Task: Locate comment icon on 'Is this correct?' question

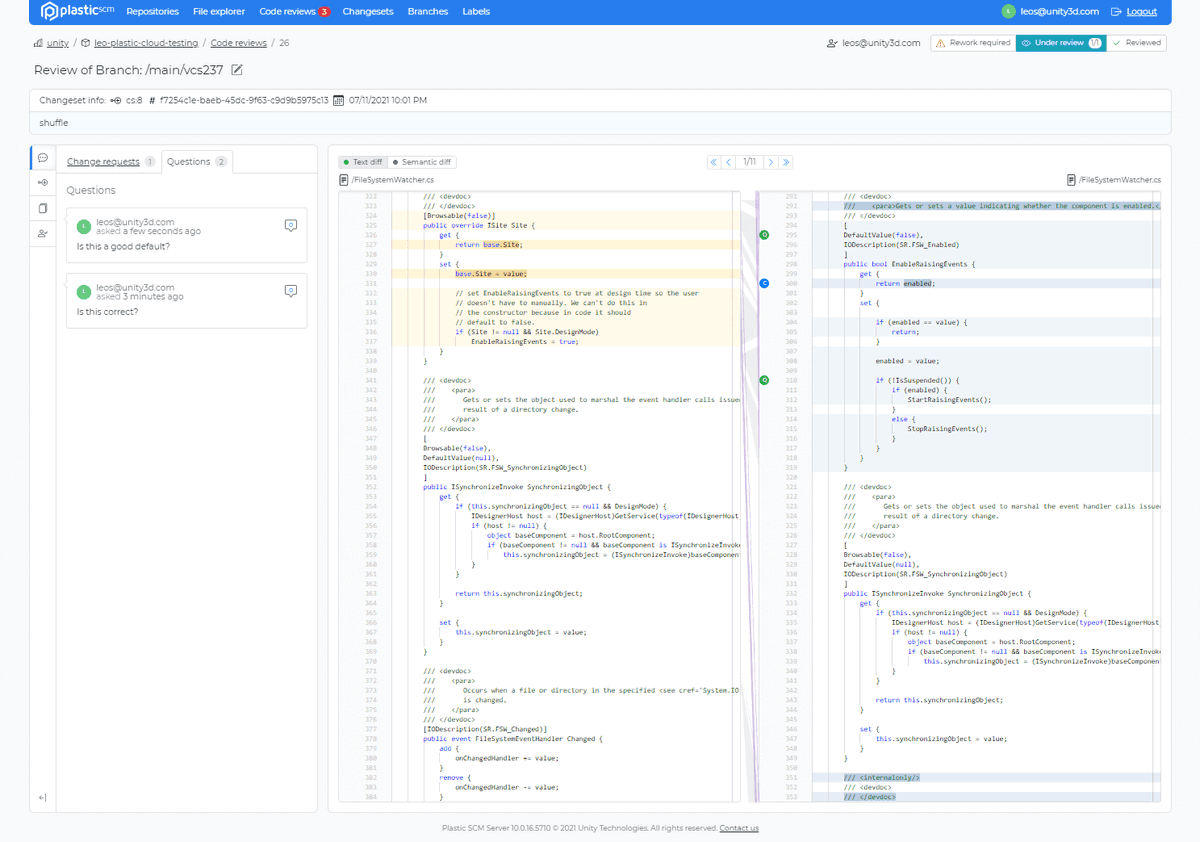Action: pos(290,291)
